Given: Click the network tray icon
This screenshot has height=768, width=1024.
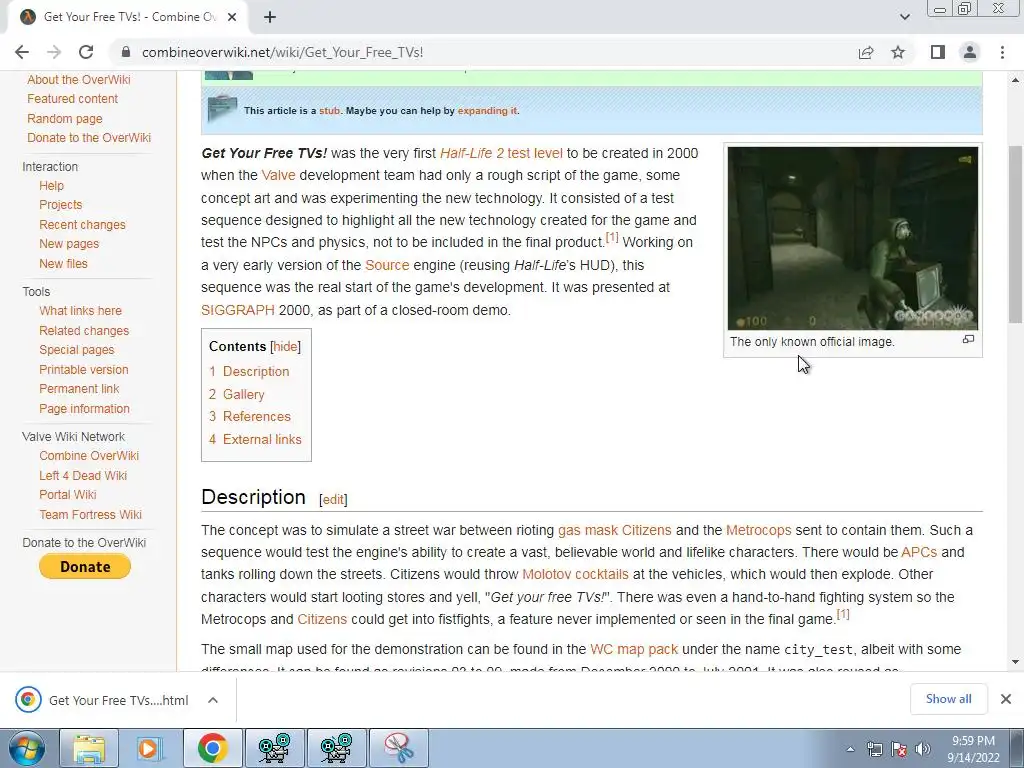Looking at the screenshot, I should (874, 749).
